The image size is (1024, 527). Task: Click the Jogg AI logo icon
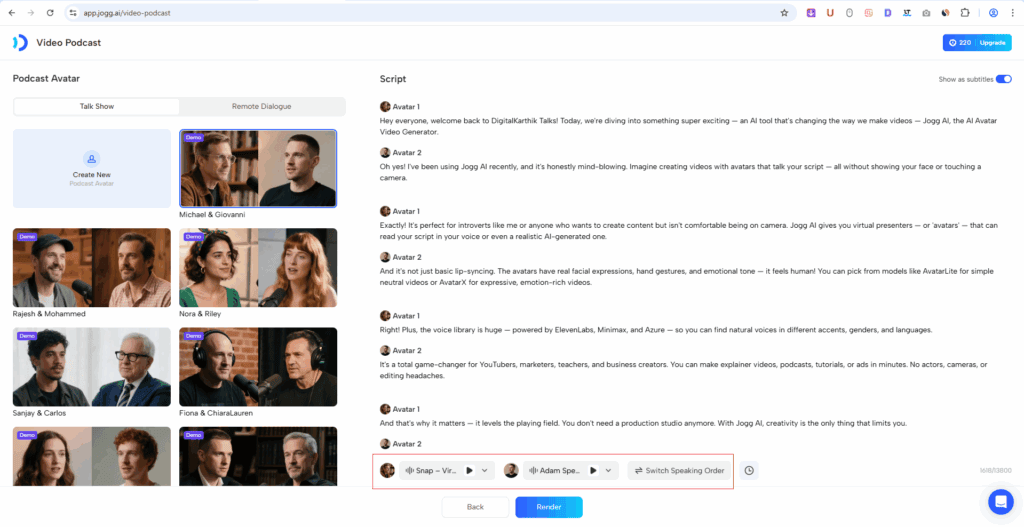pos(20,43)
